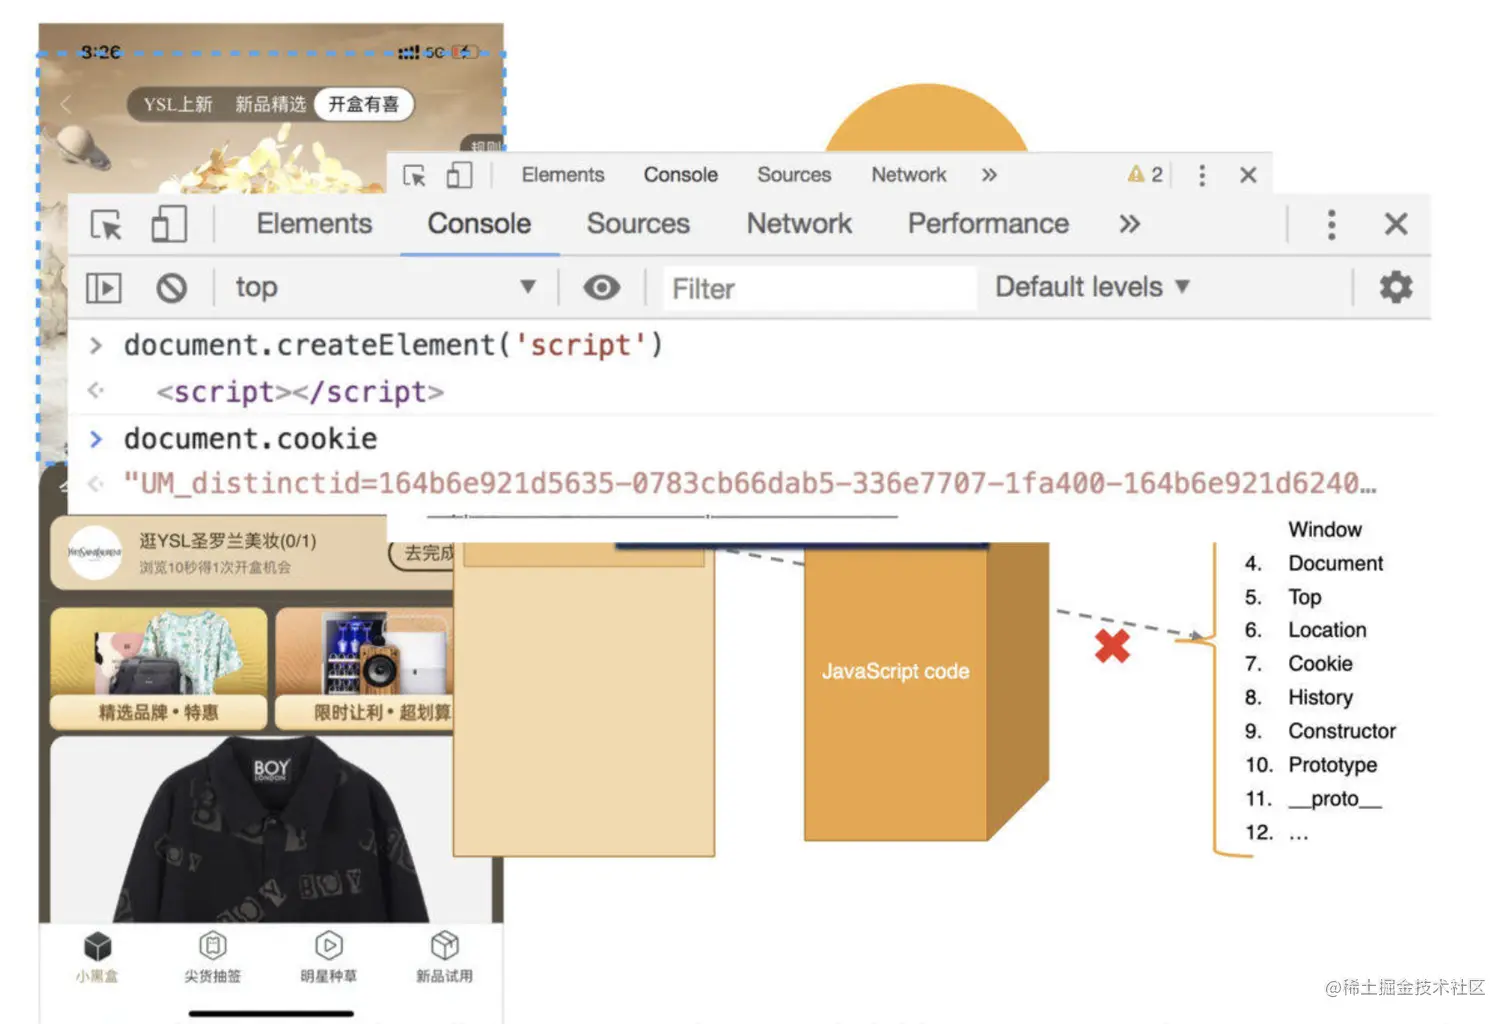Close the back DevTools window
The height and width of the screenshot is (1024, 1512).
tap(1248, 175)
